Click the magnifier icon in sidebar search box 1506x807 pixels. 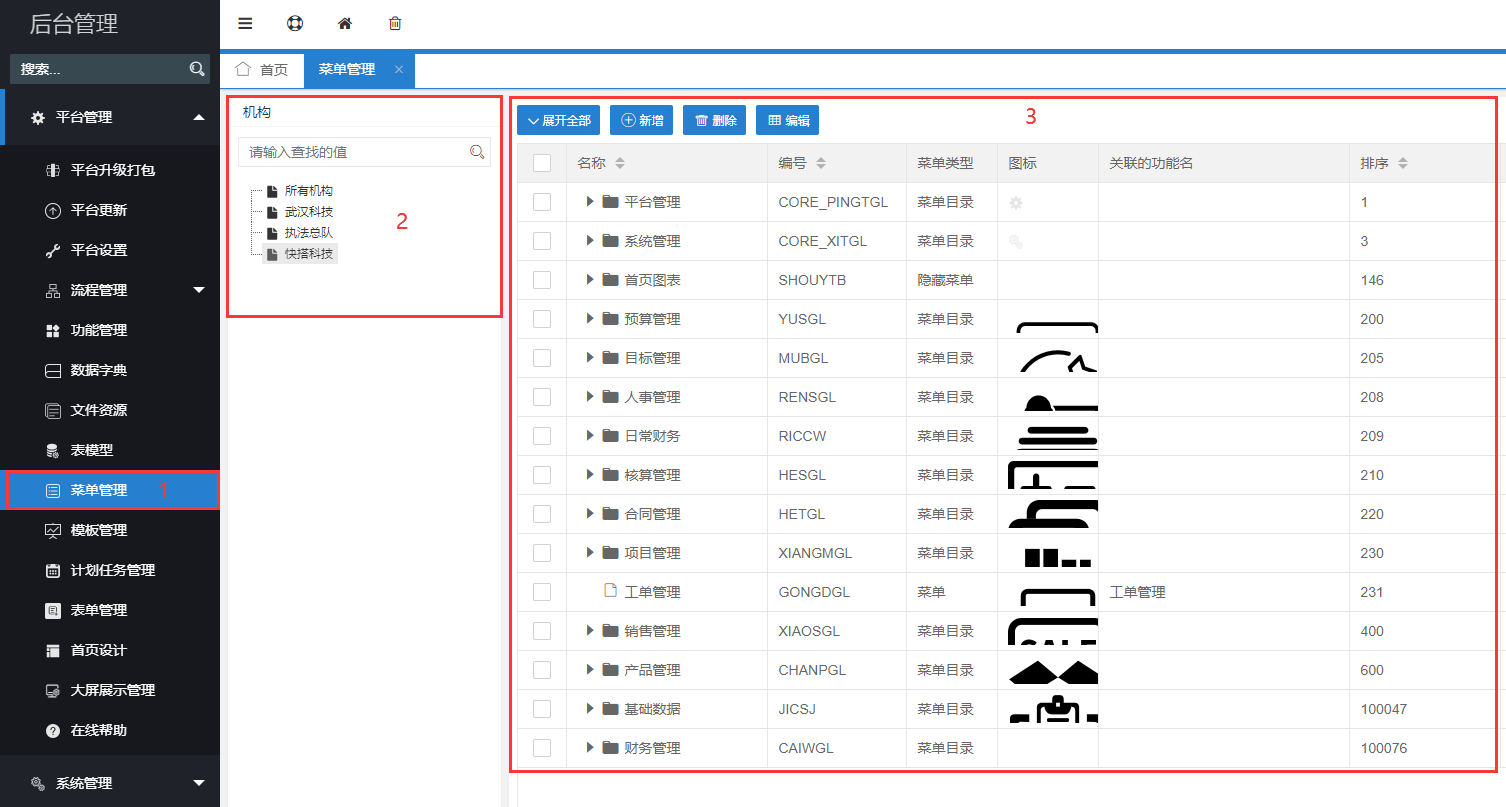(x=197, y=69)
